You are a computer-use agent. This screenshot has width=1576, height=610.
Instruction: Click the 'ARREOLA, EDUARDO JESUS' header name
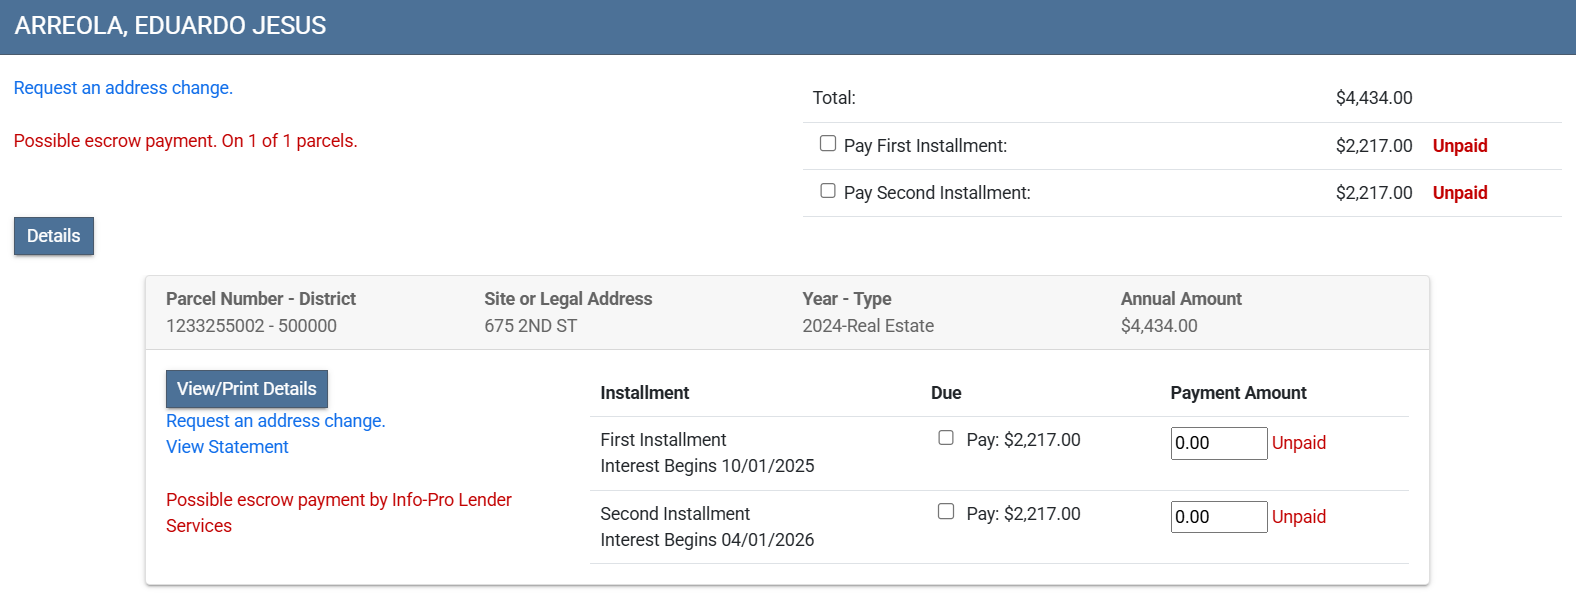pyautogui.click(x=170, y=26)
